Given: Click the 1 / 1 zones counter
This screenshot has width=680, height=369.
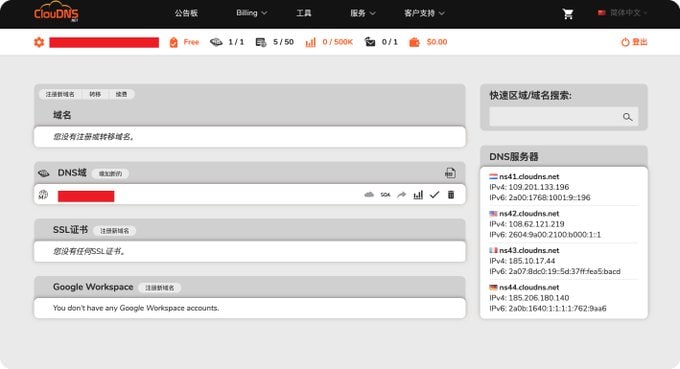Looking at the screenshot, I should coord(236,42).
